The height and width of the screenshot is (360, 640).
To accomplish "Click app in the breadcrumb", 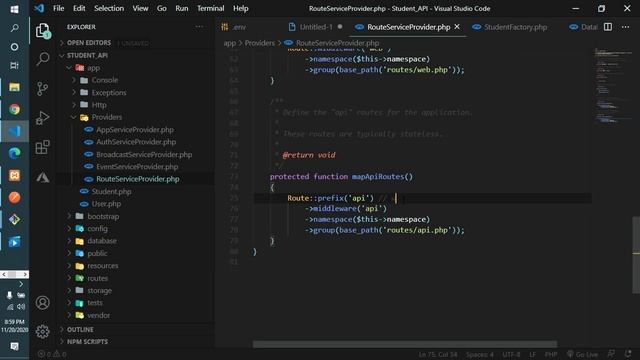I will tap(229, 43).
